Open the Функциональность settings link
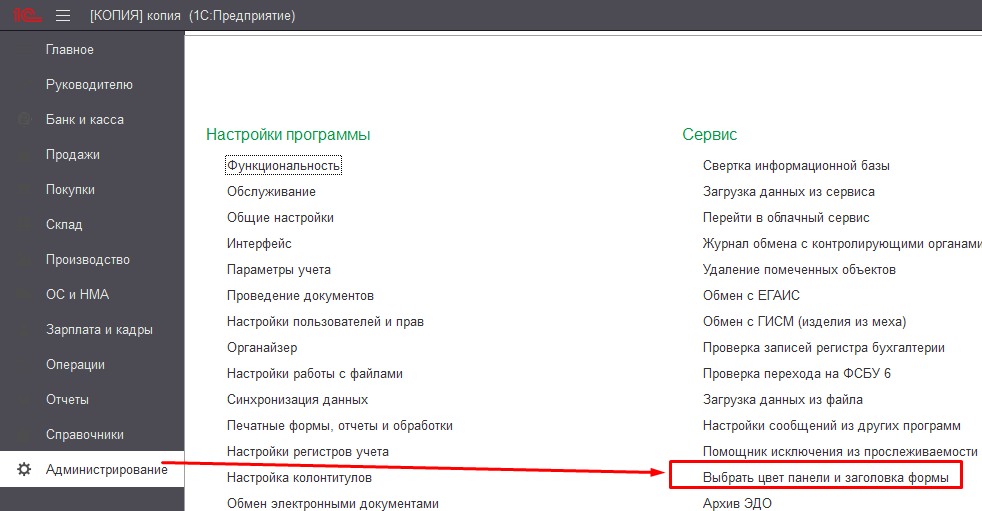 click(x=284, y=165)
